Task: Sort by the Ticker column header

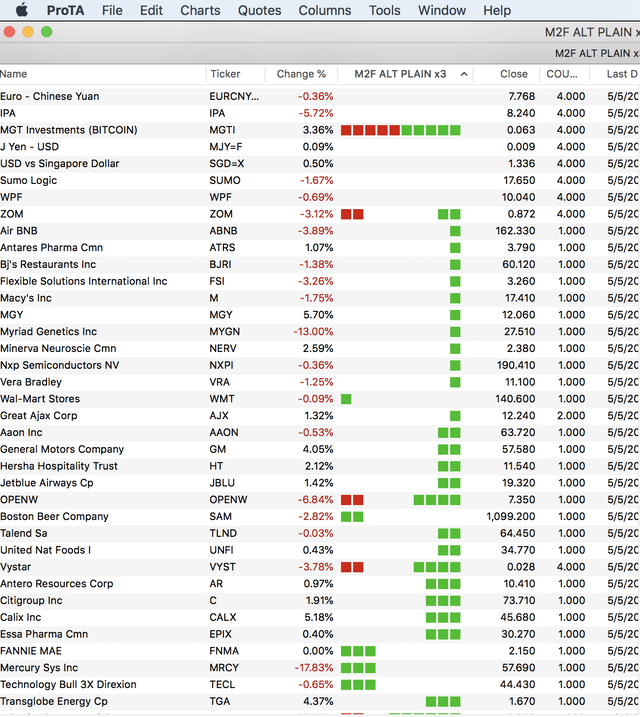Action: point(235,74)
